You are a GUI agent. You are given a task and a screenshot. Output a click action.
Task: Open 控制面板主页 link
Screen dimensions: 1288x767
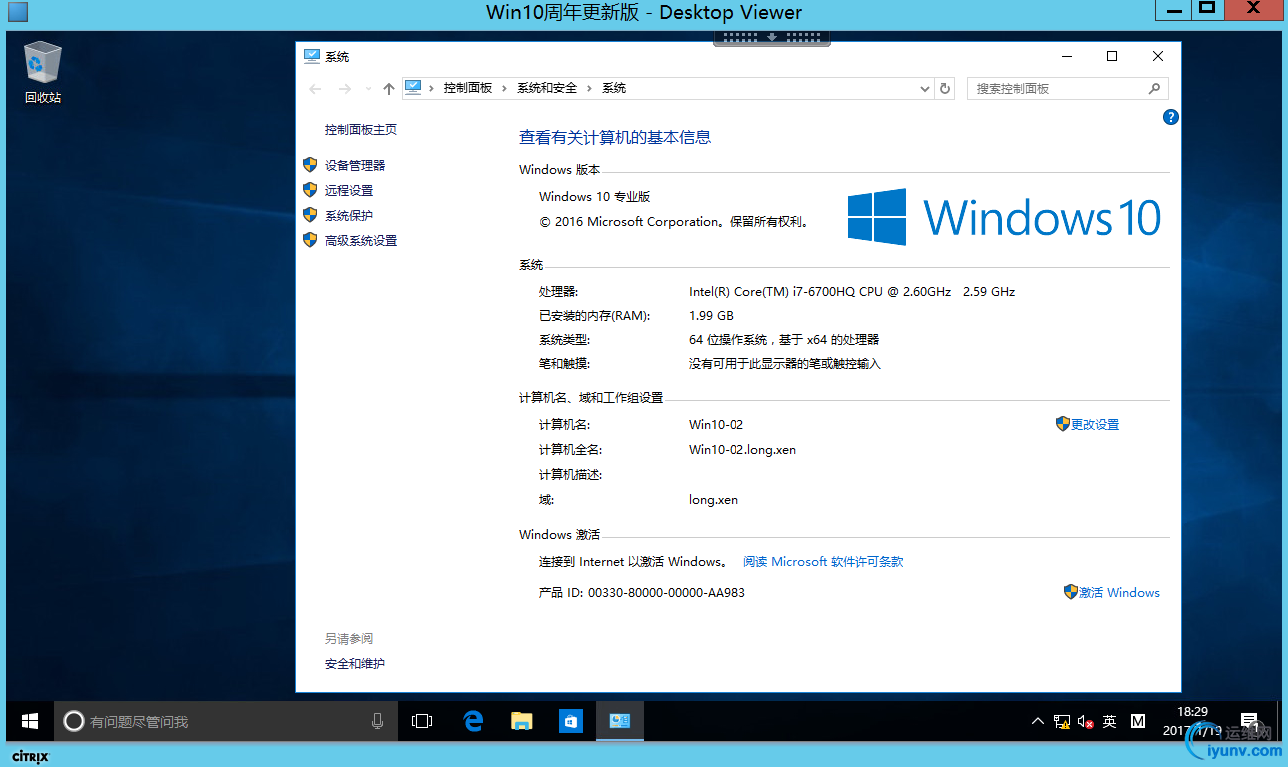coord(361,130)
